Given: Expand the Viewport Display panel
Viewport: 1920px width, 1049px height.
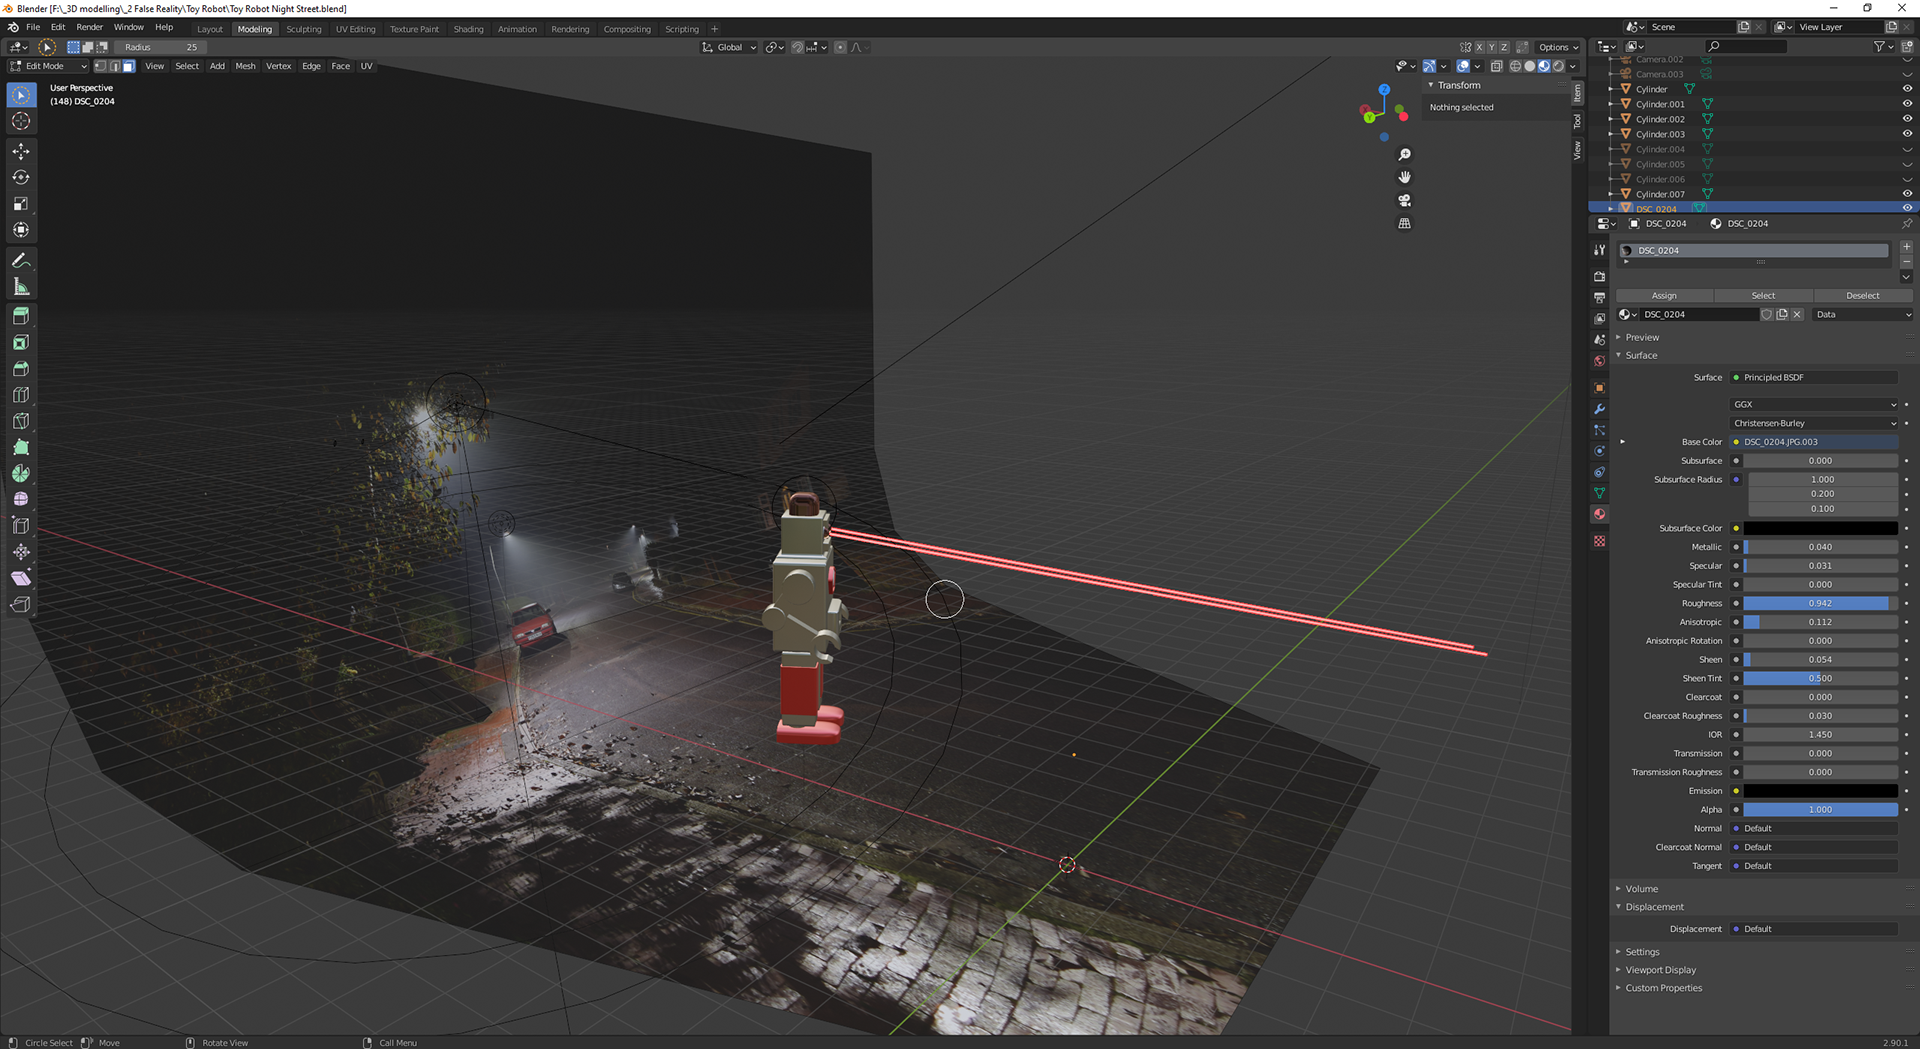Looking at the screenshot, I should pyautogui.click(x=1660, y=970).
